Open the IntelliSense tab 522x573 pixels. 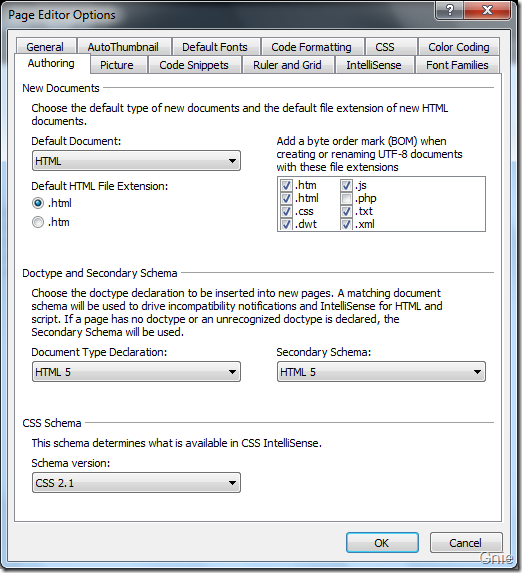[374, 65]
